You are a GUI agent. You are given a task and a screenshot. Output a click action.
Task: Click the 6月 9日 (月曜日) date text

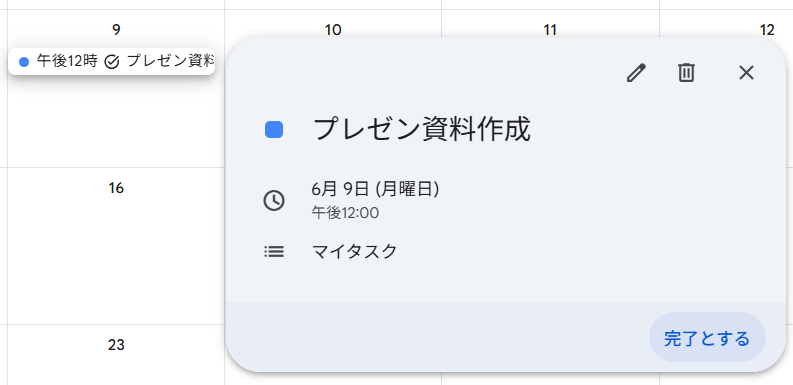coord(375,189)
